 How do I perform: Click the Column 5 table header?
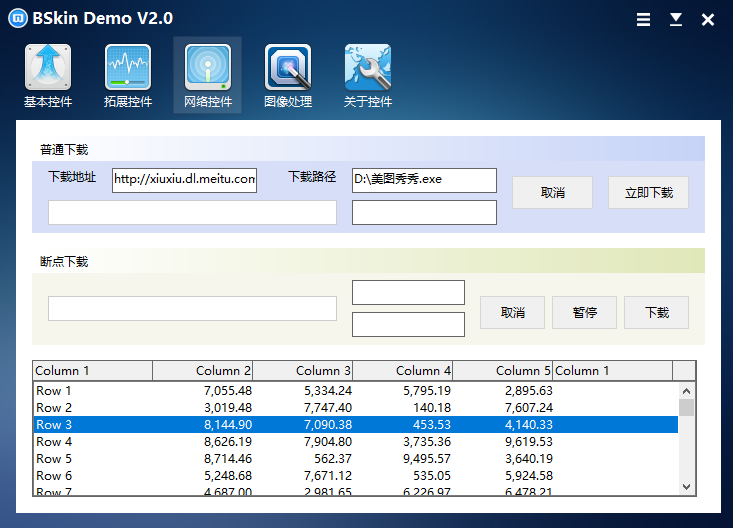(503, 371)
